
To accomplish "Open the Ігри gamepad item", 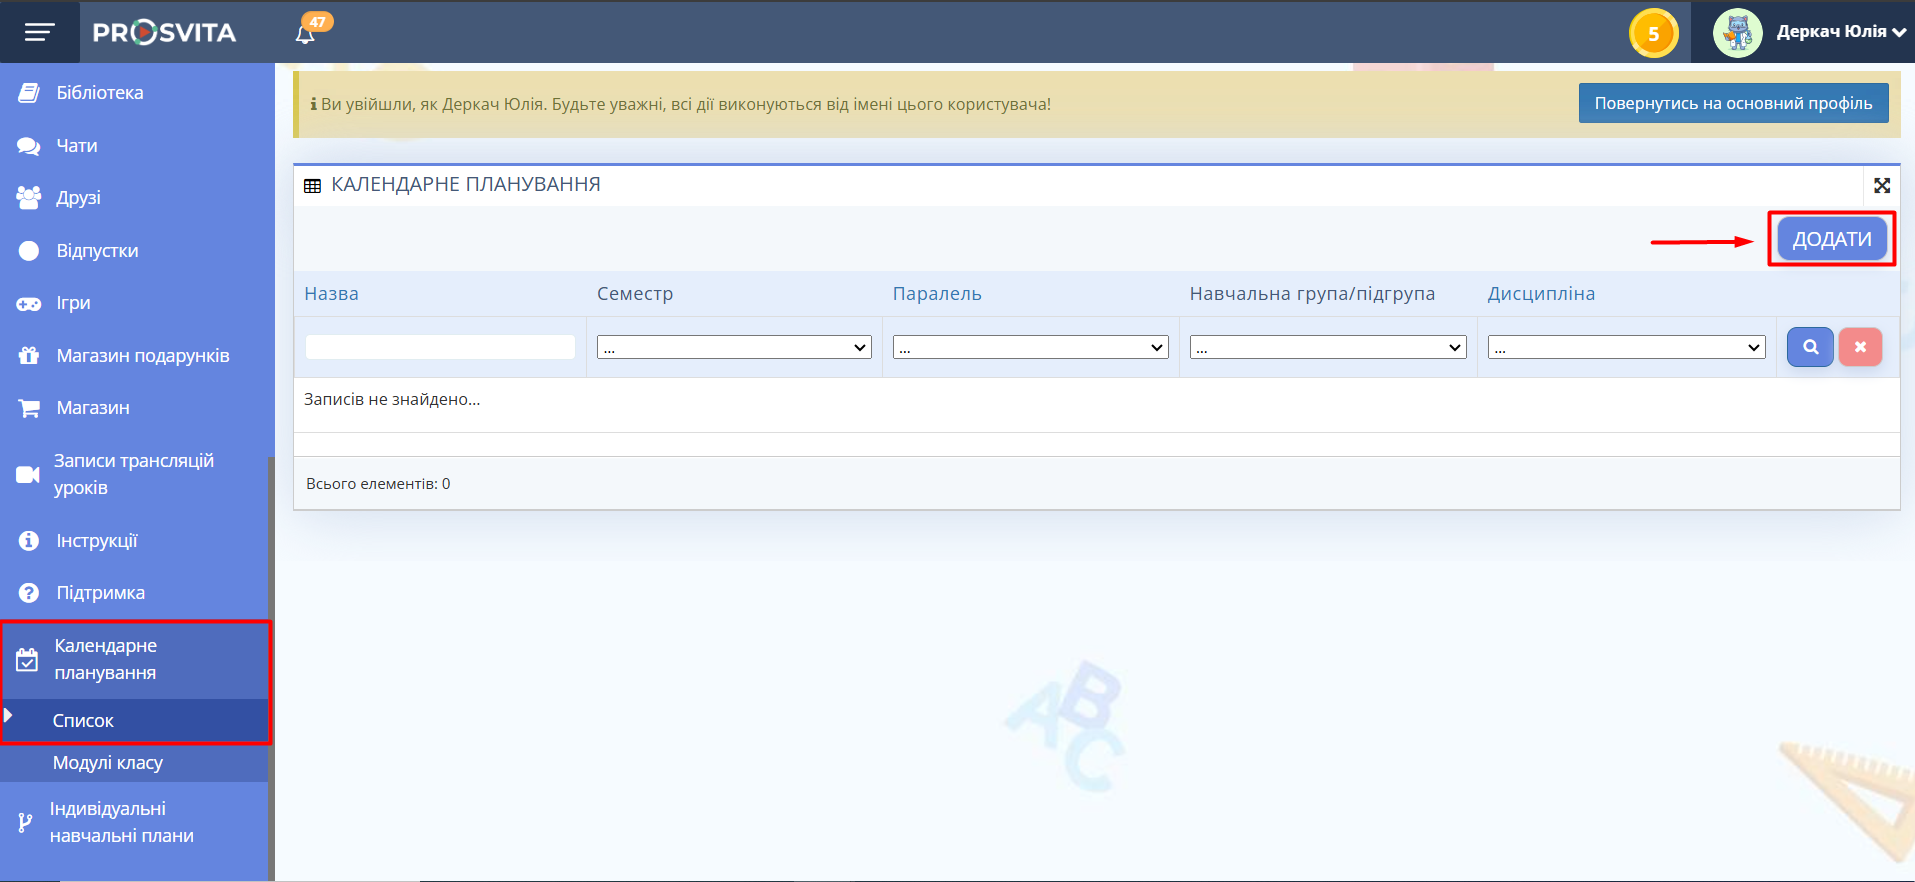I will click(73, 303).
